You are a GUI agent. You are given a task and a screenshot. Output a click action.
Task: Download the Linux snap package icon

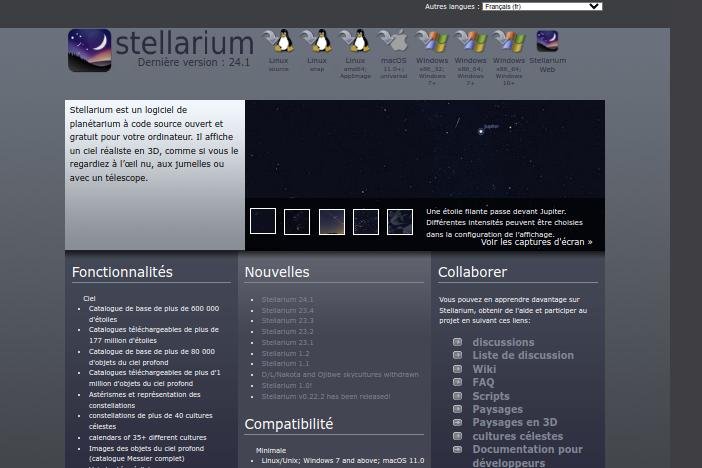[x=317, y=41]
